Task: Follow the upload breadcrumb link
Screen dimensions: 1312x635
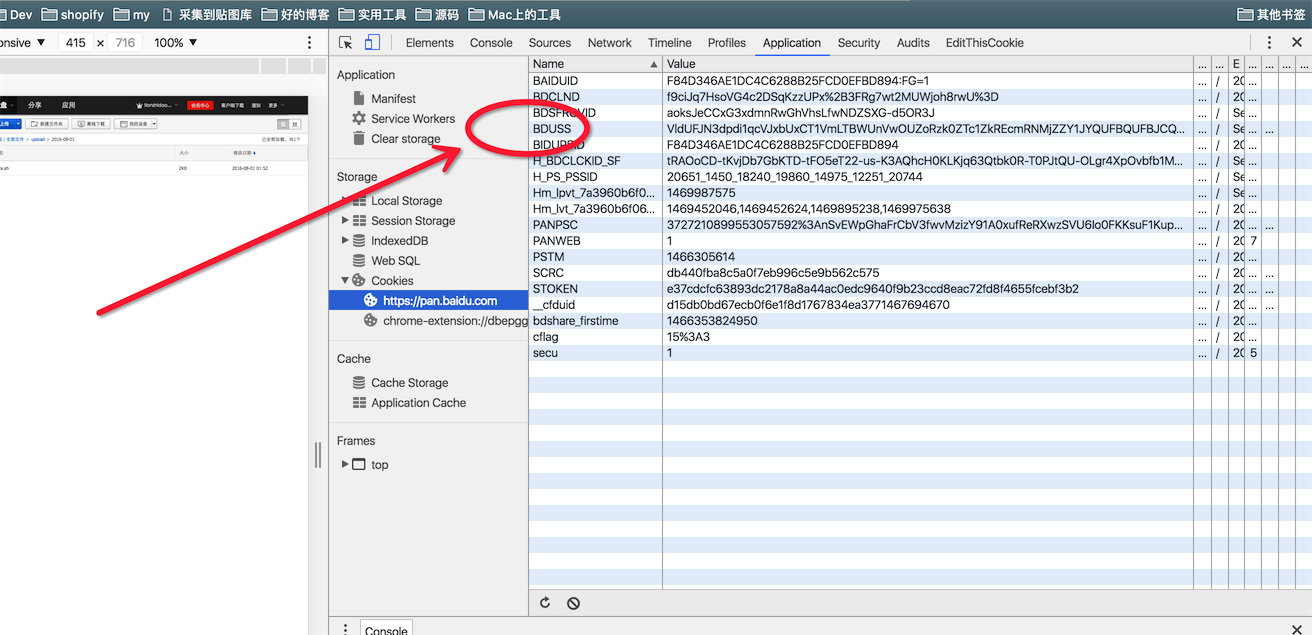Action: pos(38,140)
